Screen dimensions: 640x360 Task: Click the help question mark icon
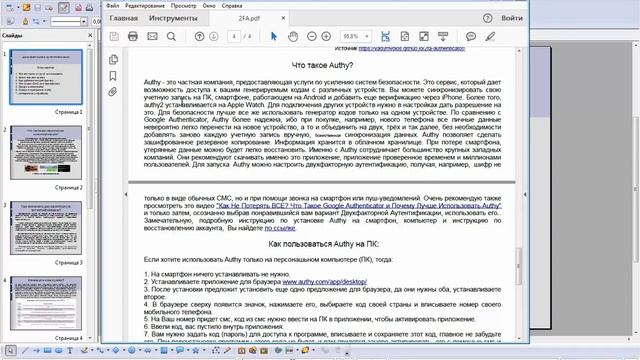(x=487, y=18)
